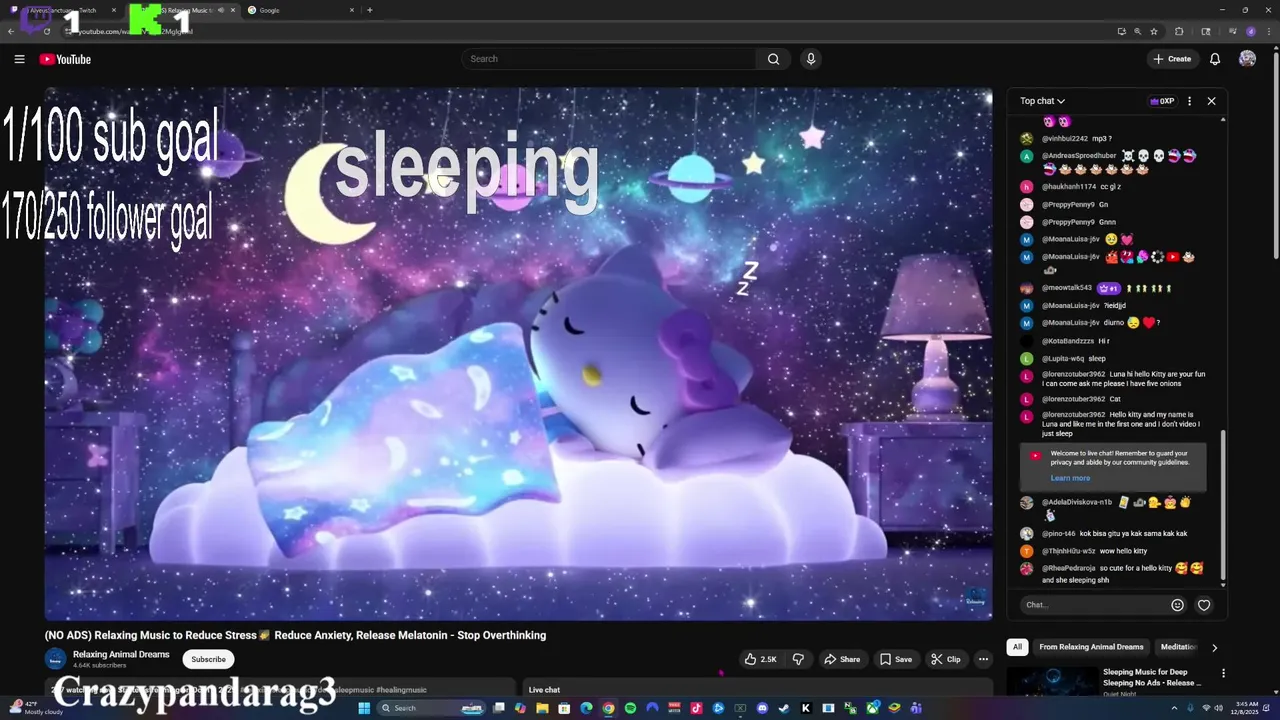Click chat username @lorenzotuber3962 'Cat' message
This screenshot has height=720, width=1280.
coord(1073,399)
